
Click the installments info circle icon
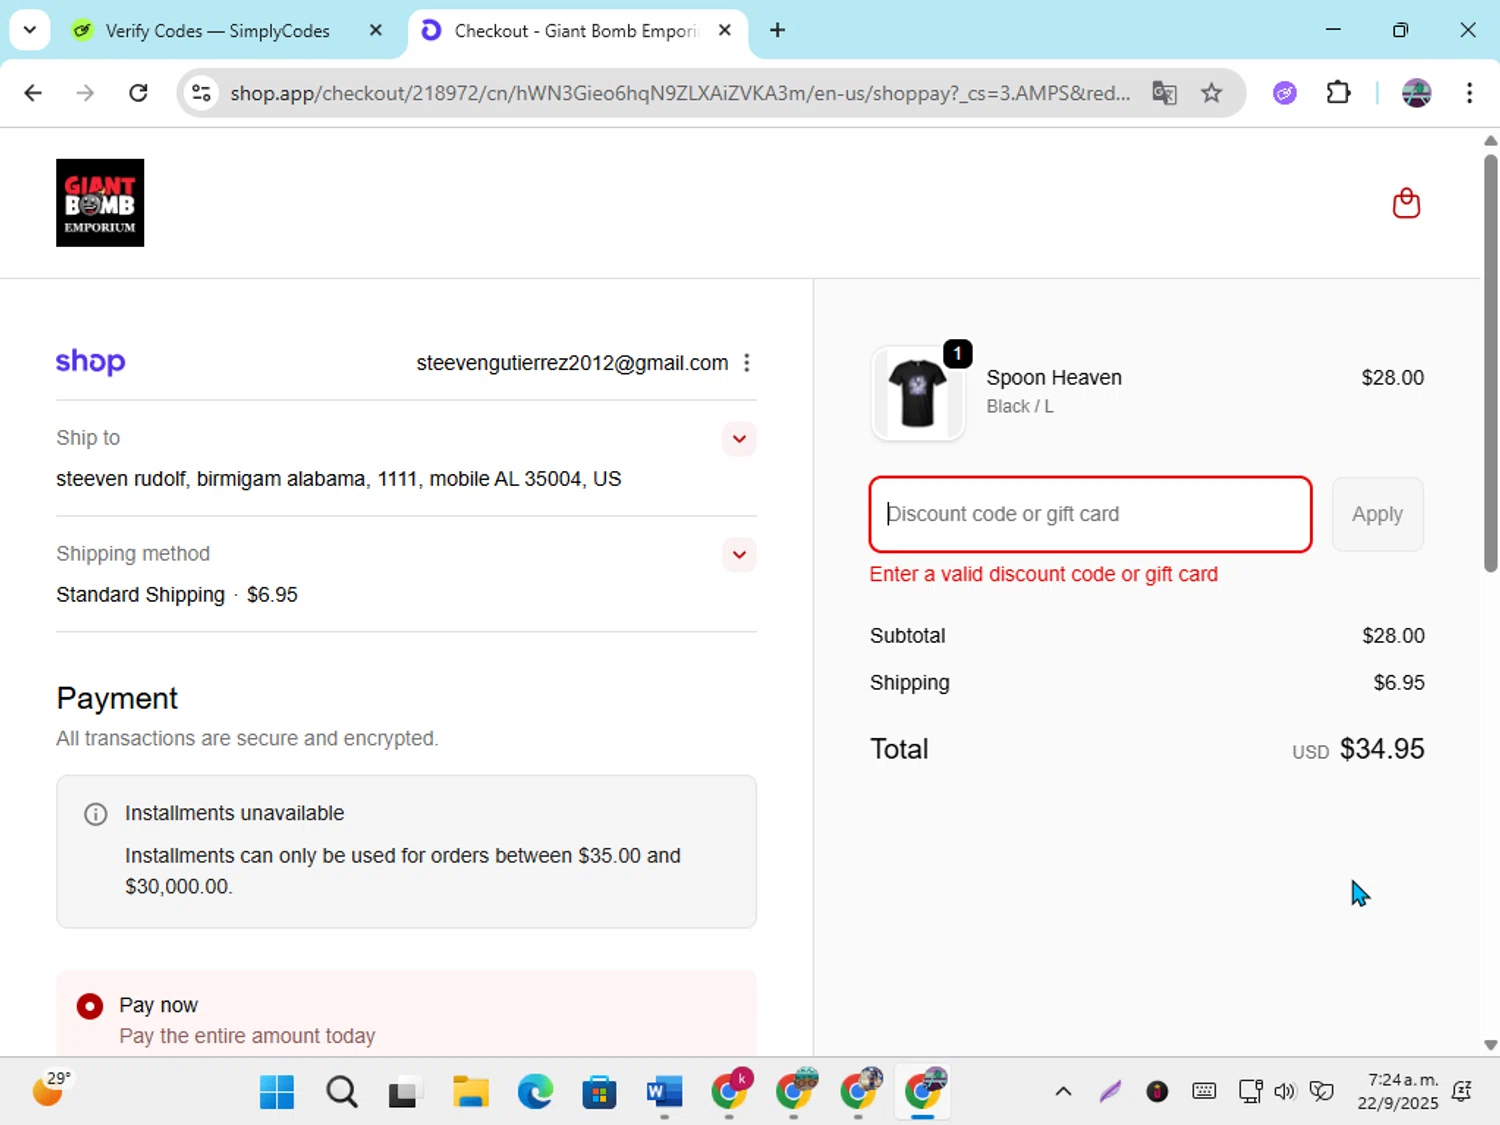pos(96,814)
